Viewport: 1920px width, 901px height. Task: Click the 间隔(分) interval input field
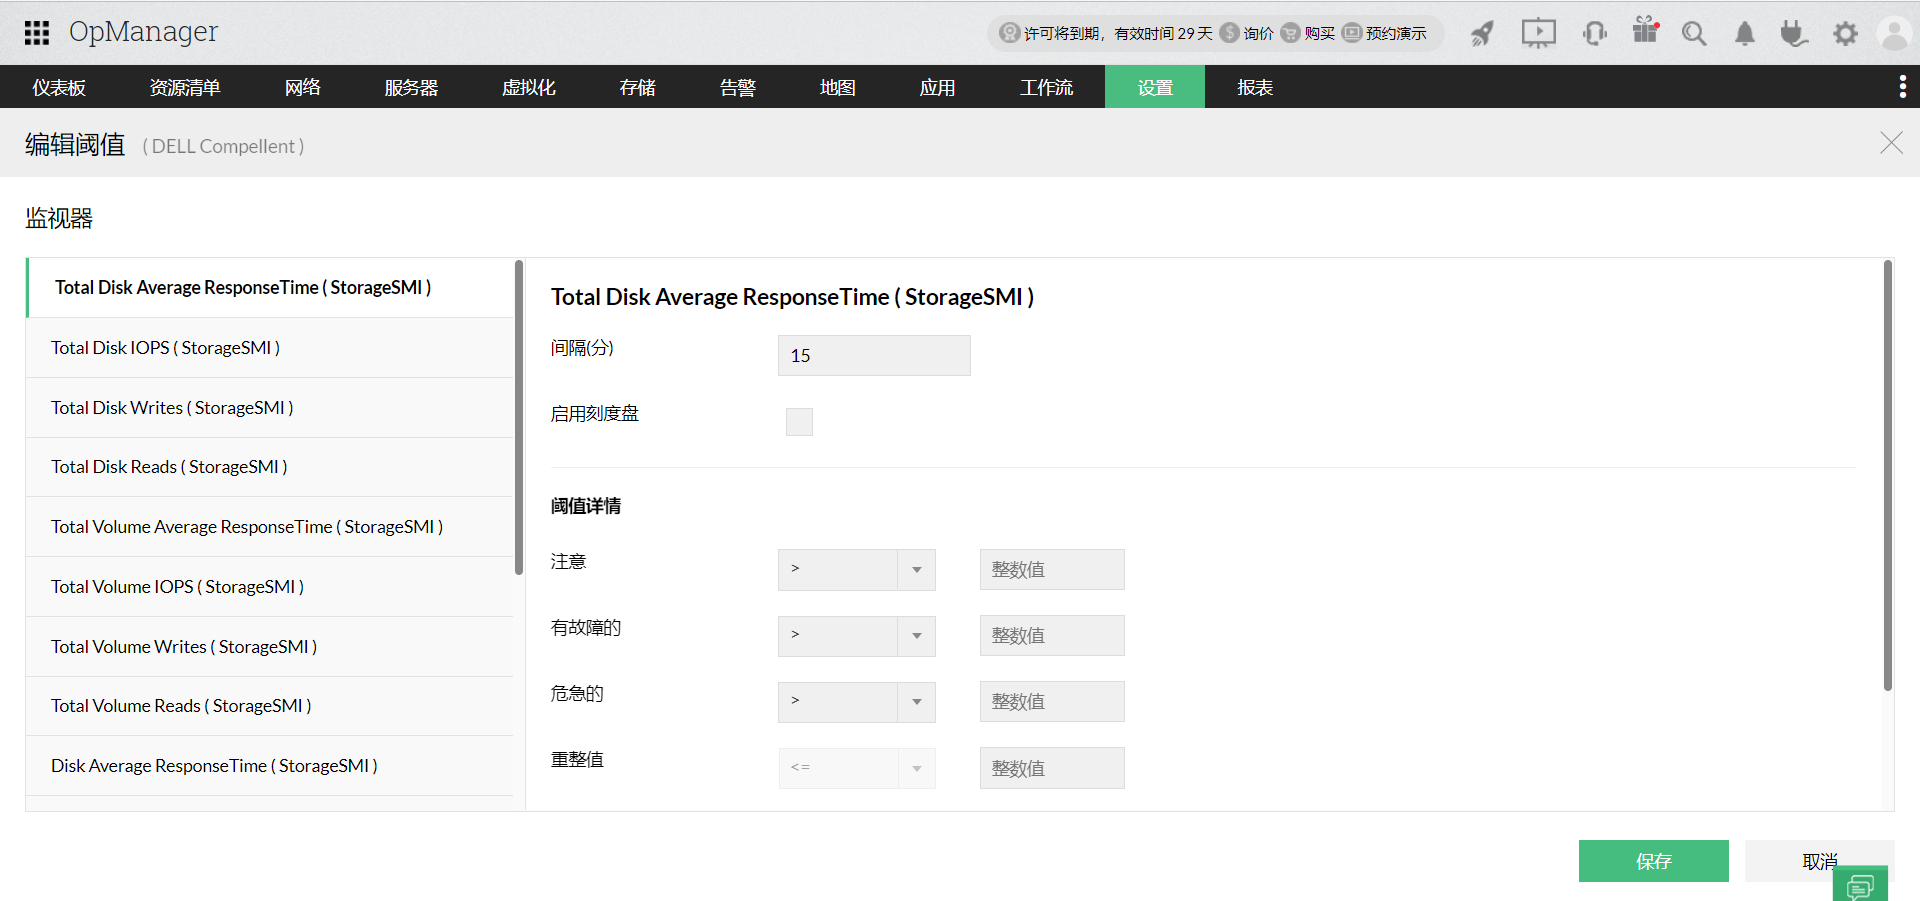coord(873,355)
